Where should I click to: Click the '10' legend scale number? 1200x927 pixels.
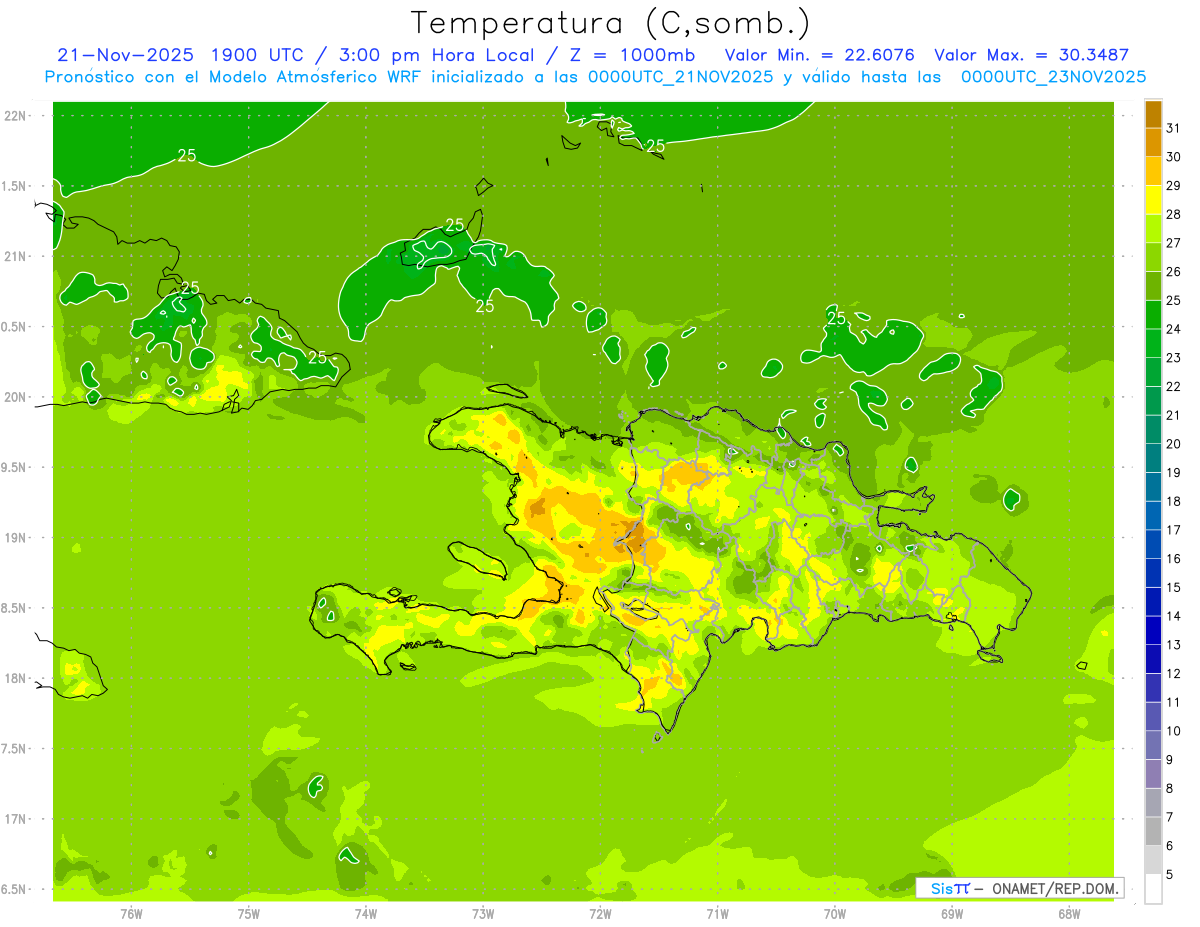pos(1173,731)
